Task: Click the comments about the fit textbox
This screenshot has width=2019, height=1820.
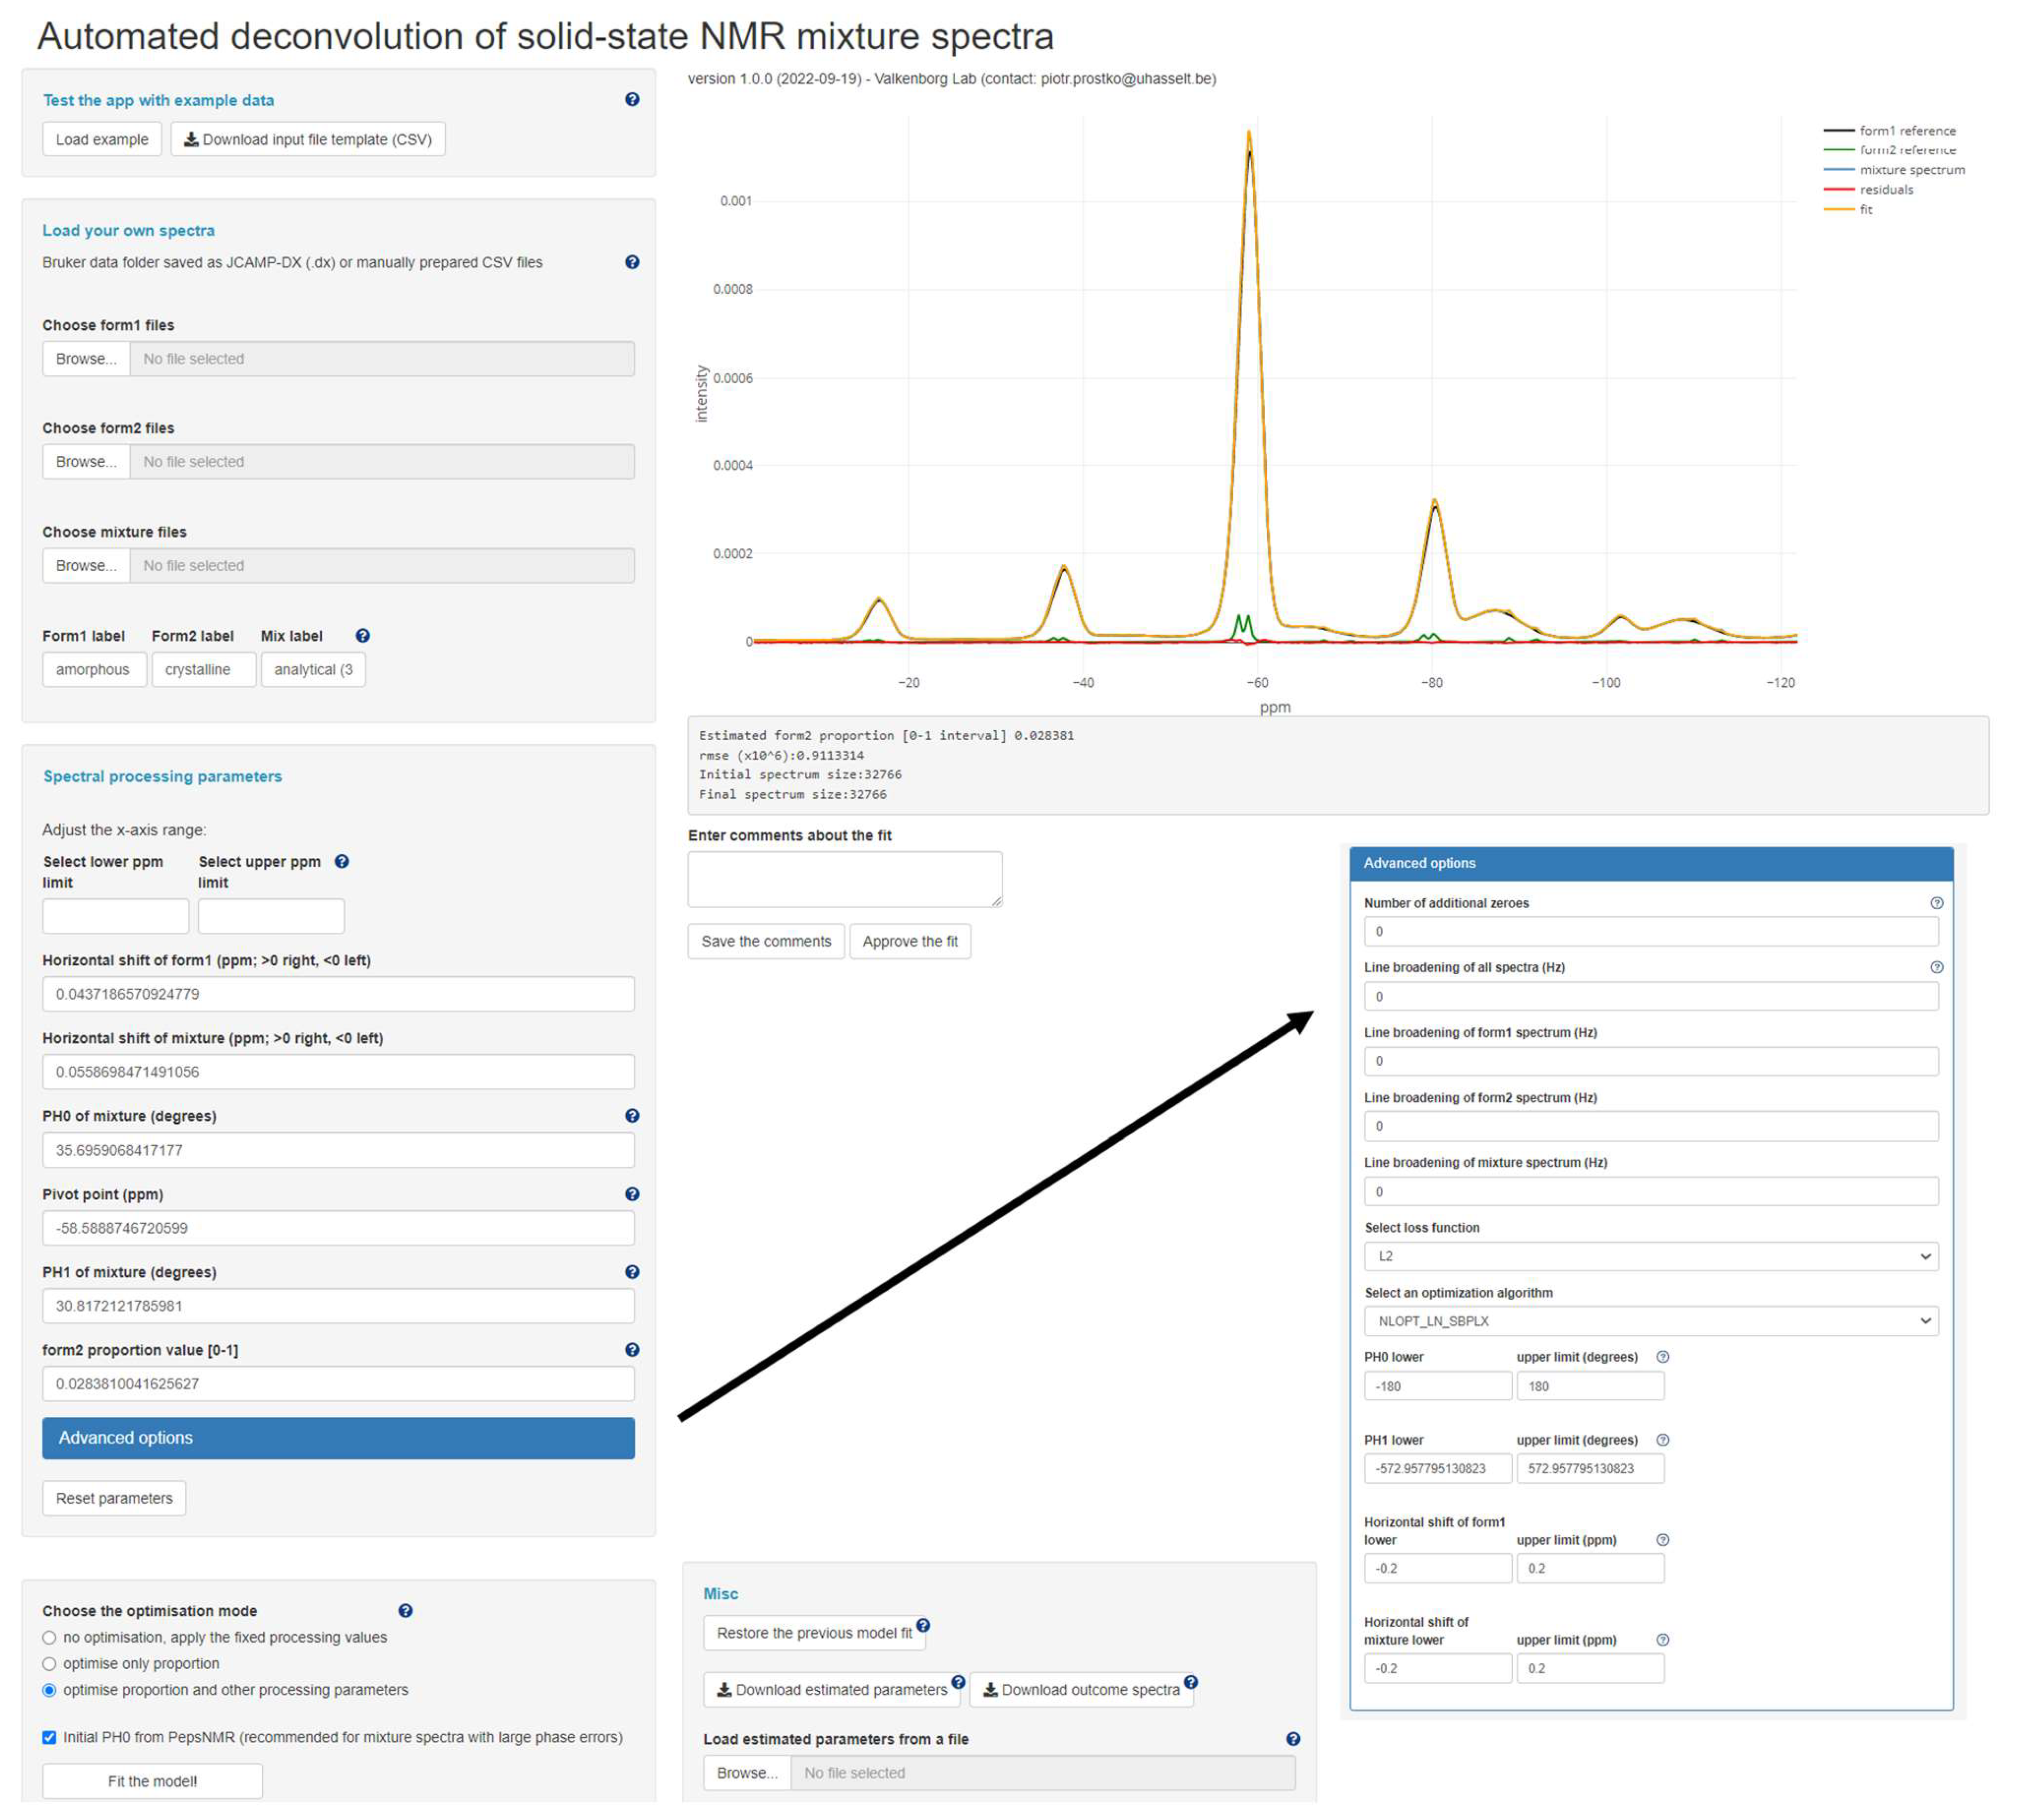Action: (x=844, y=880)
